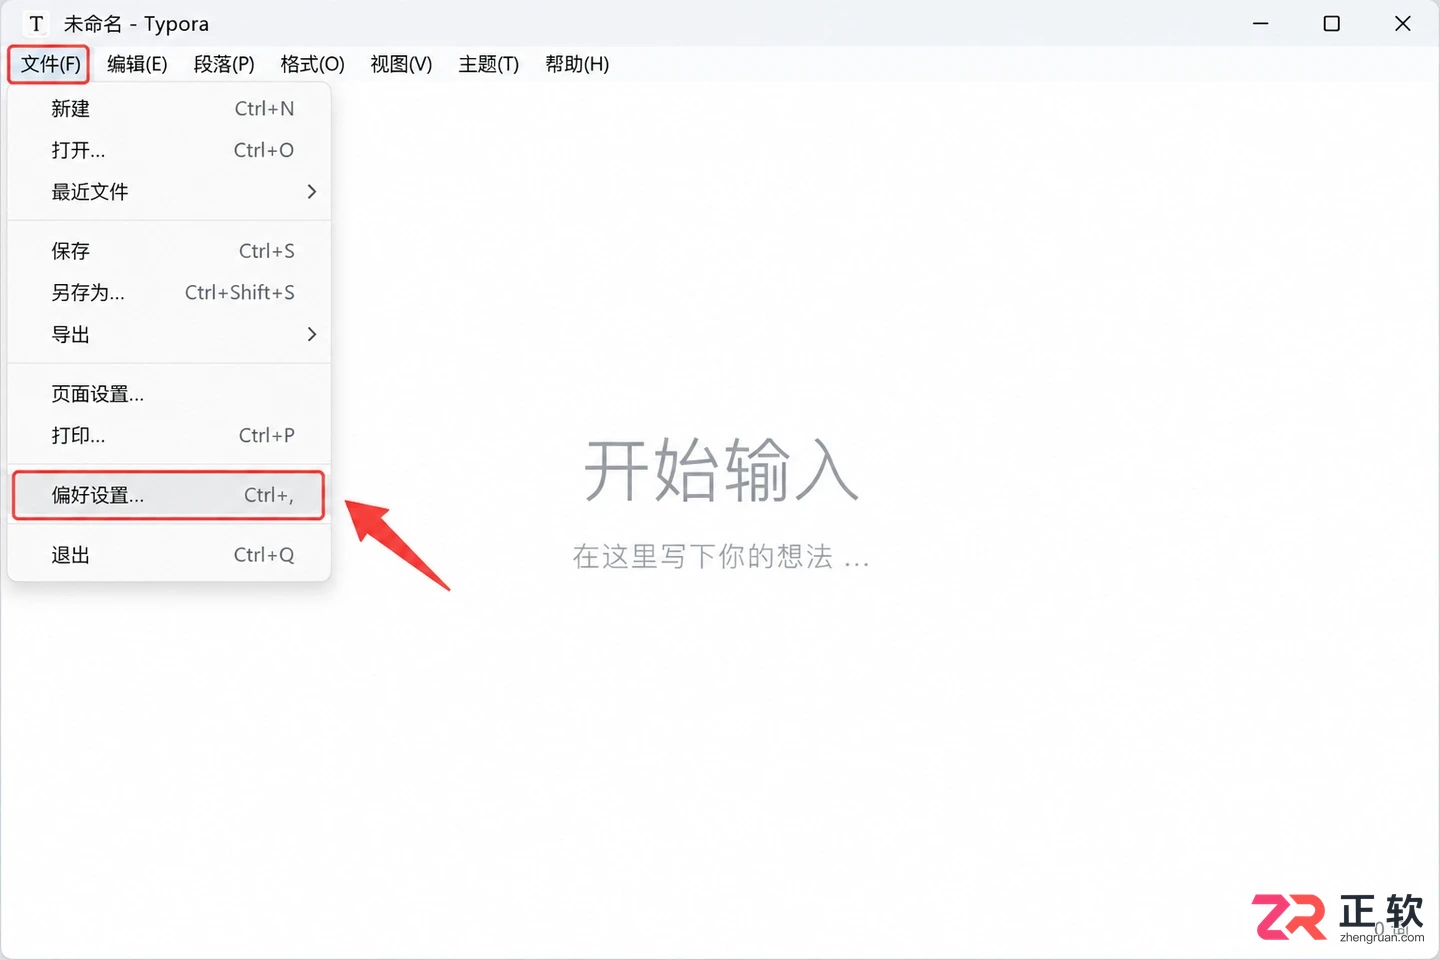Minimize the Typora window
Image resolution: width=1440 pixels, height=960 pixels.
(x=1261, y=23)
